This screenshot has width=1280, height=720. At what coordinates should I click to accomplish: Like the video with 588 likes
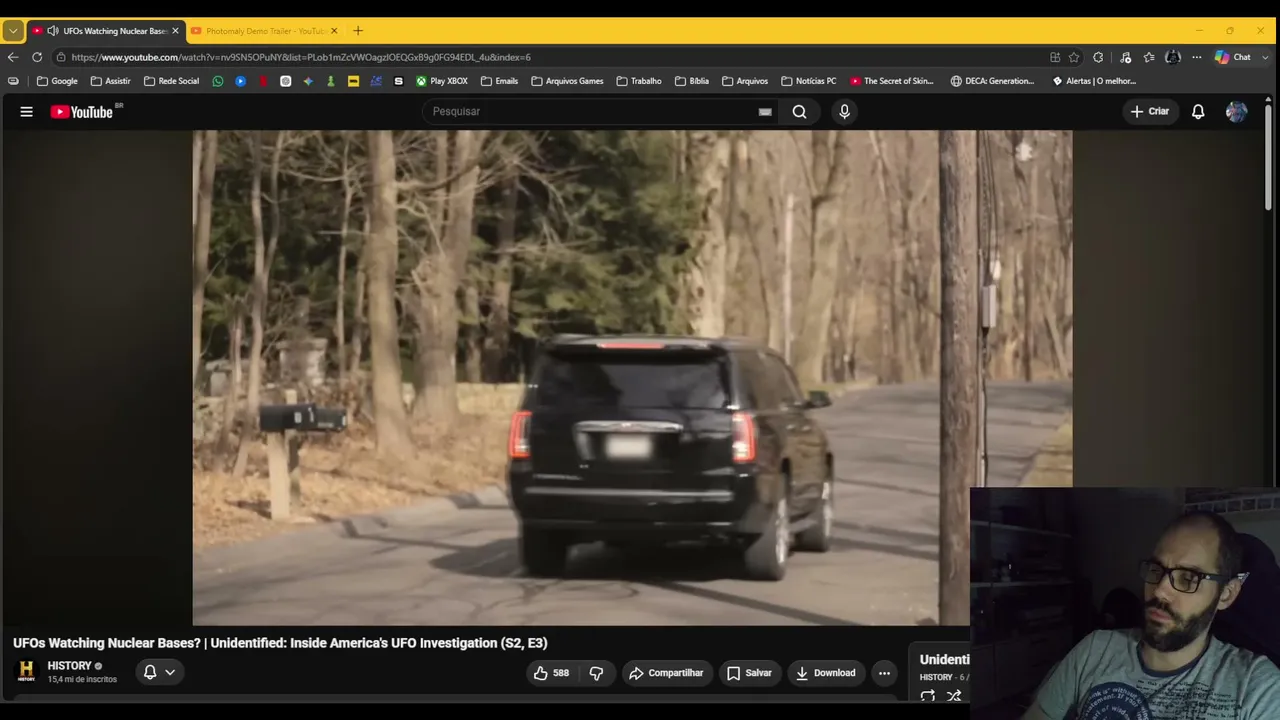click(x=551, y=673)
